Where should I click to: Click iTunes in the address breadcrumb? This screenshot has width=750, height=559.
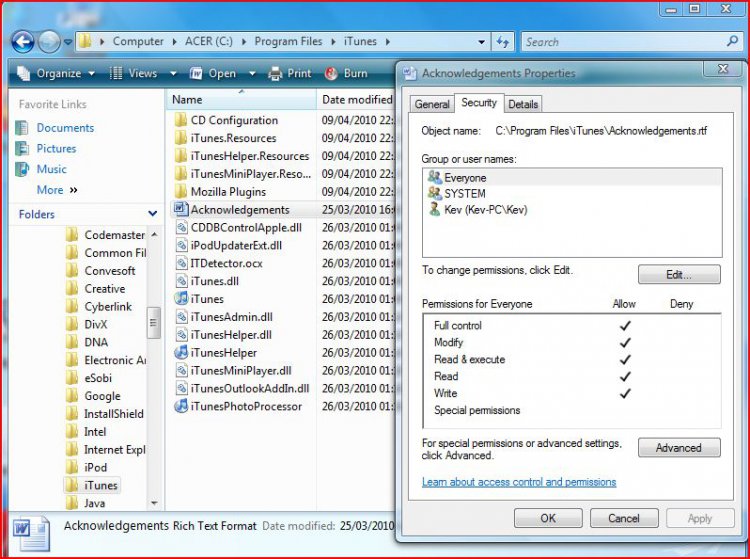point(360,42)
